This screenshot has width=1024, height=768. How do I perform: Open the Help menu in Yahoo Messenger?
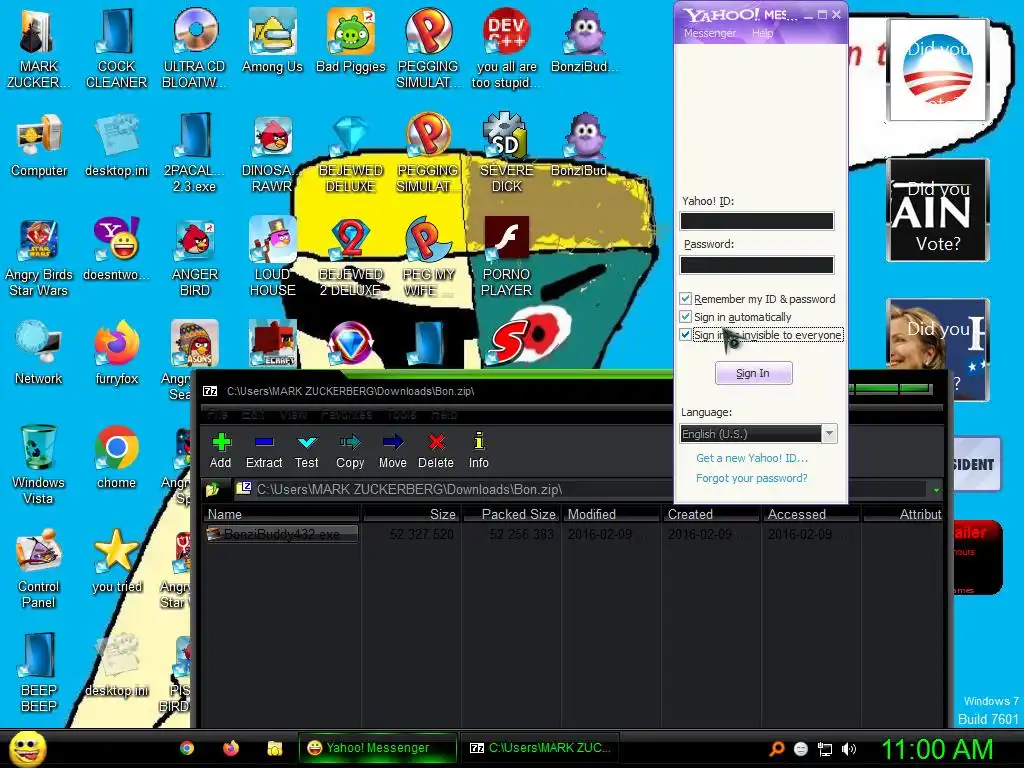click(x=762, y=33)
